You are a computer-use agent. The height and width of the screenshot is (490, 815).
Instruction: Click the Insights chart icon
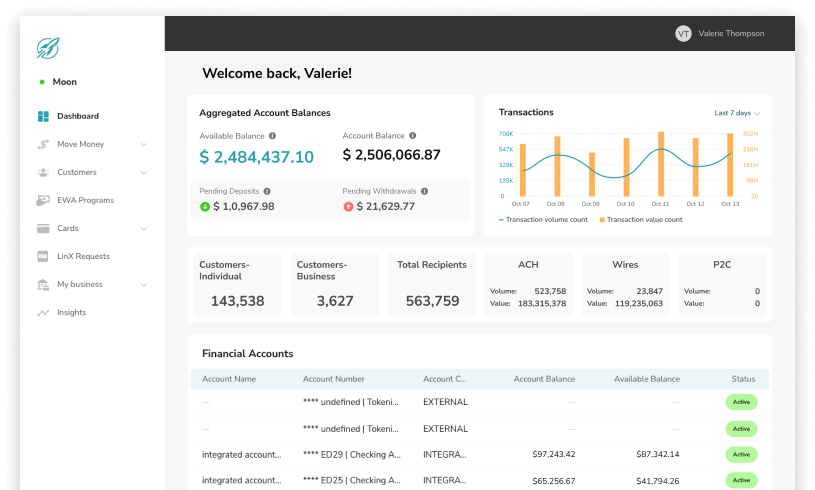(43, 312)
